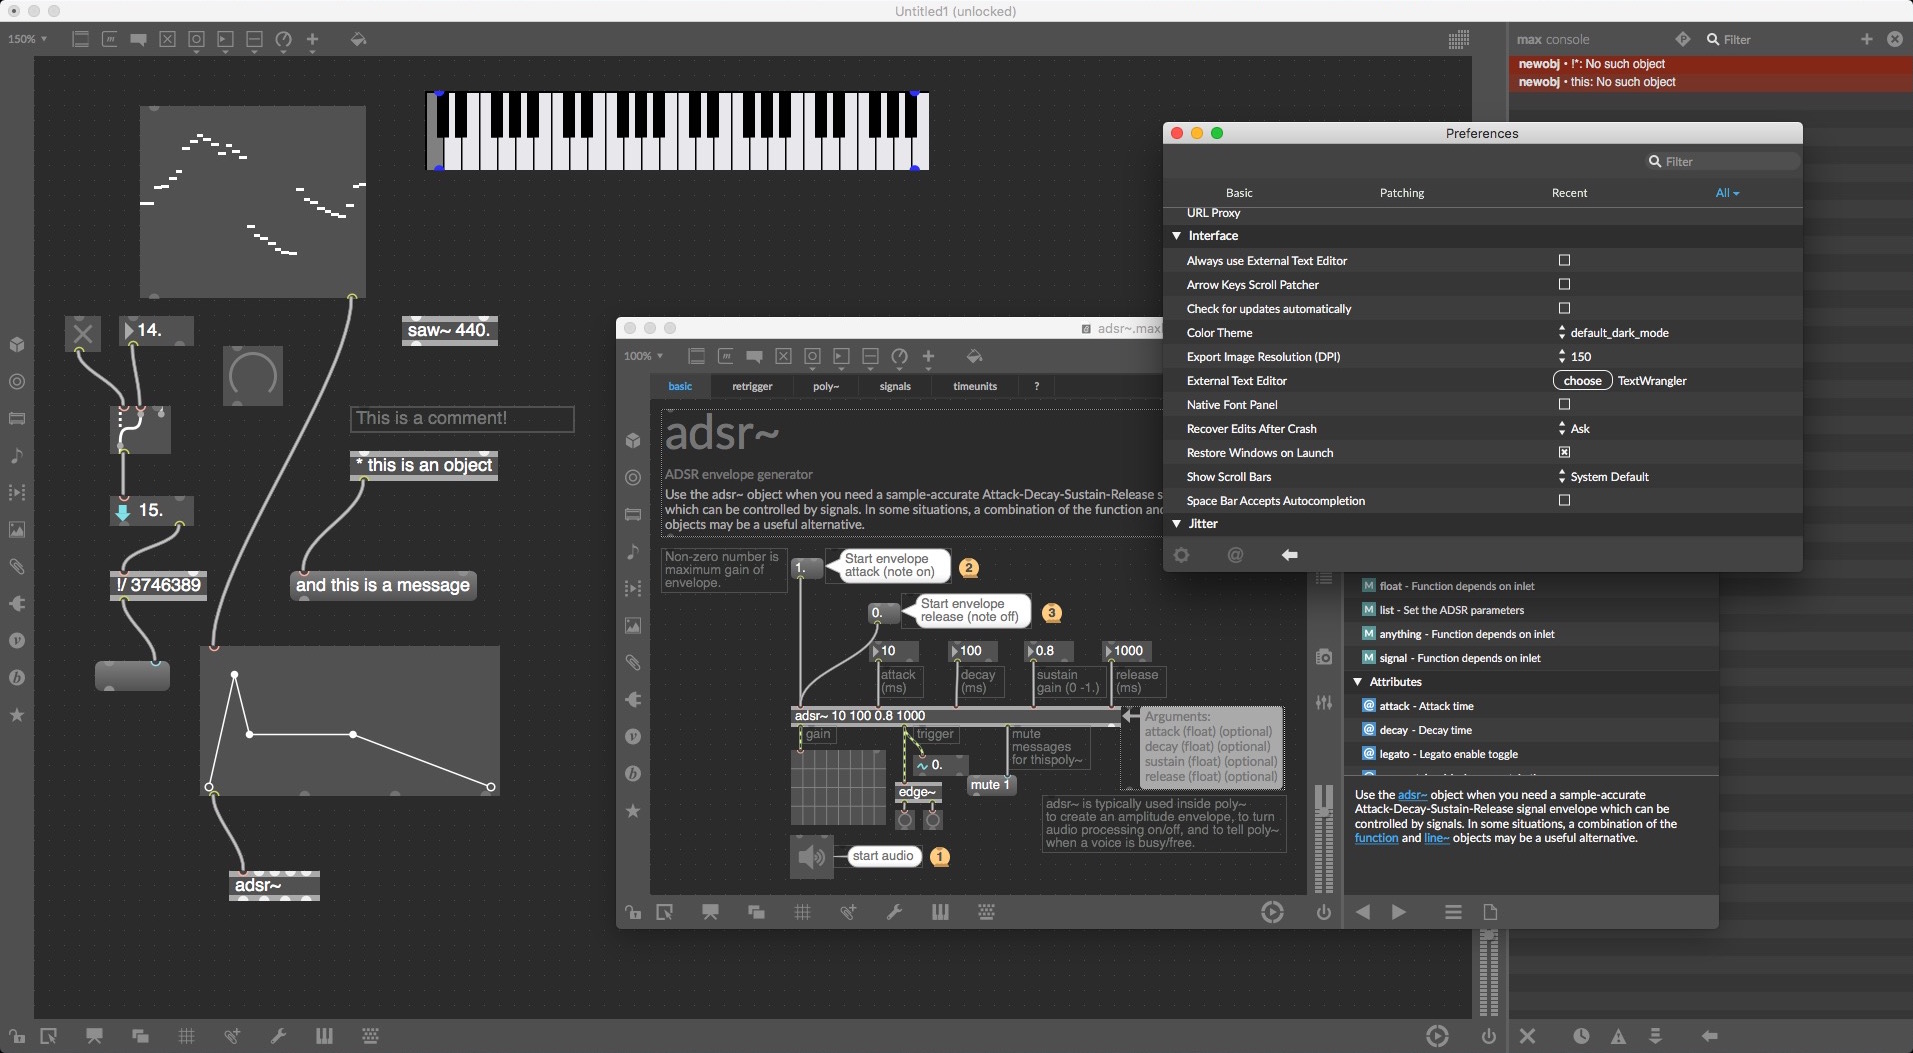Check the Check for updates automatically box
This screenshot has height=1053, width=1913.
[1563, 308]
